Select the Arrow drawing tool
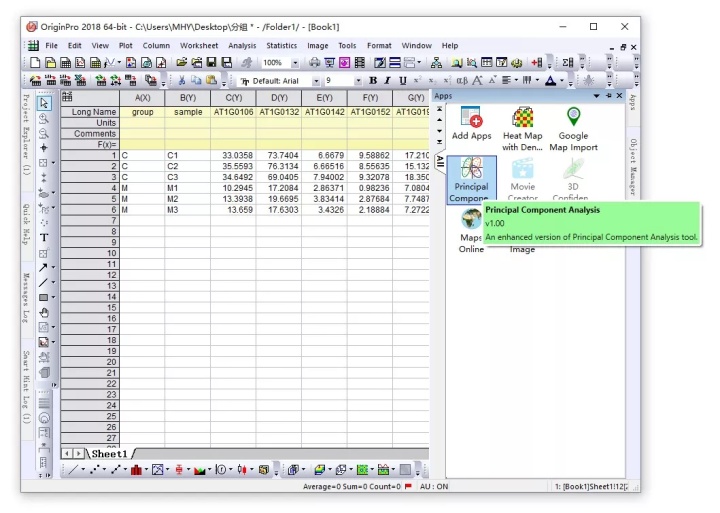This screenshot has height=513, width=720. [43, 267]
